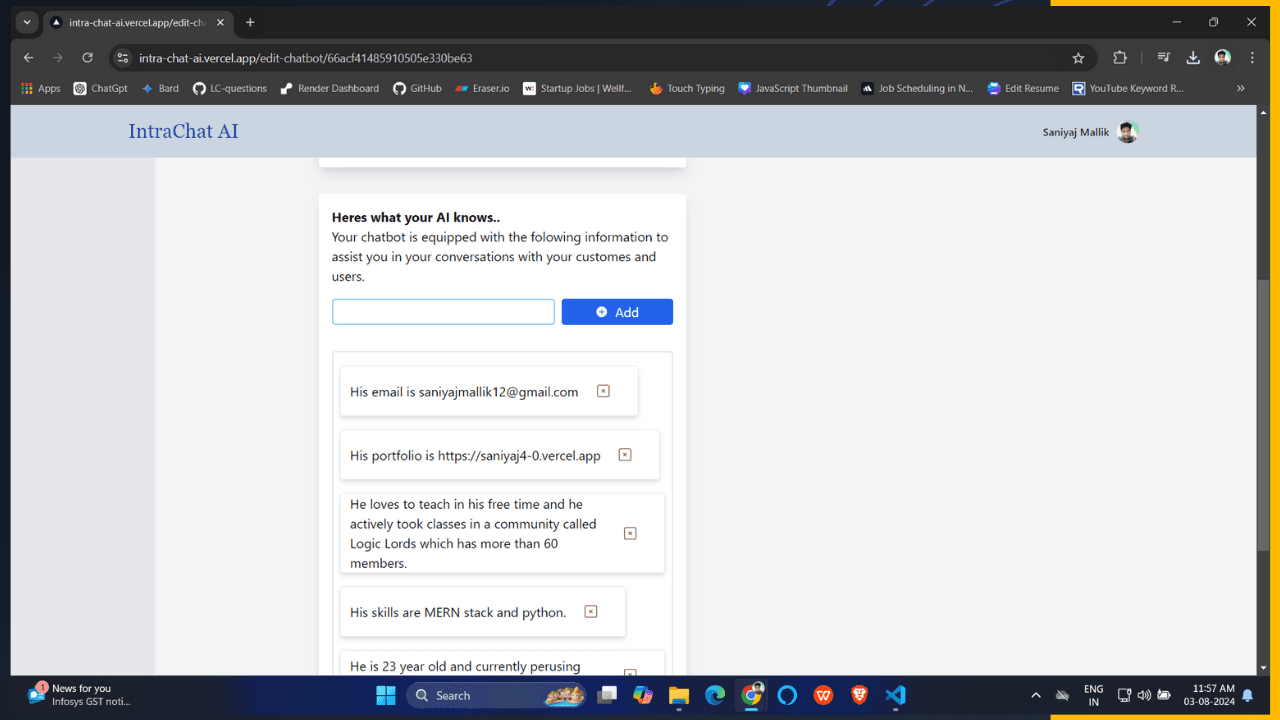The width and height of the screenshot is (1280, 720).
Task: Open a new browser tab
Action: (250, 22)
